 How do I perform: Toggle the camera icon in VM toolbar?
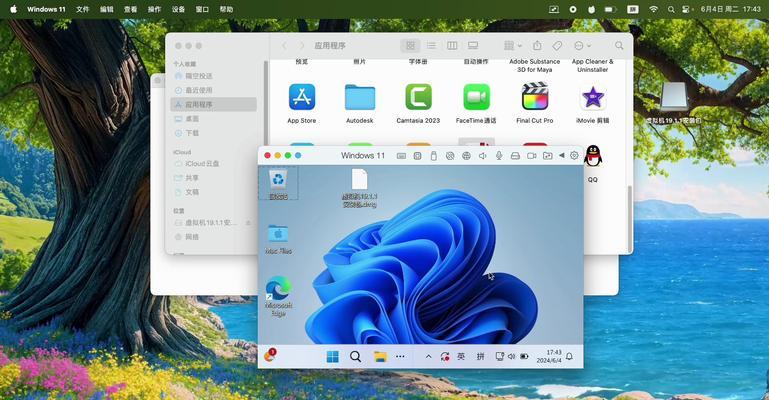click(531, 156)
